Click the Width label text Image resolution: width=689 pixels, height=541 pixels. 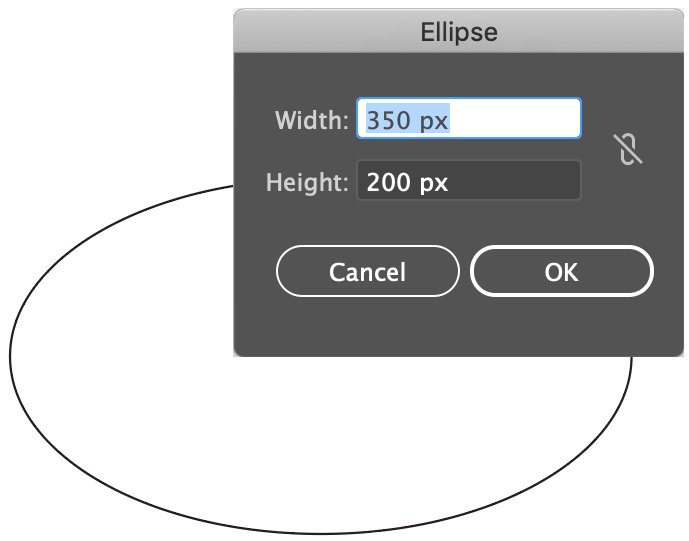(x=311, y=121)
